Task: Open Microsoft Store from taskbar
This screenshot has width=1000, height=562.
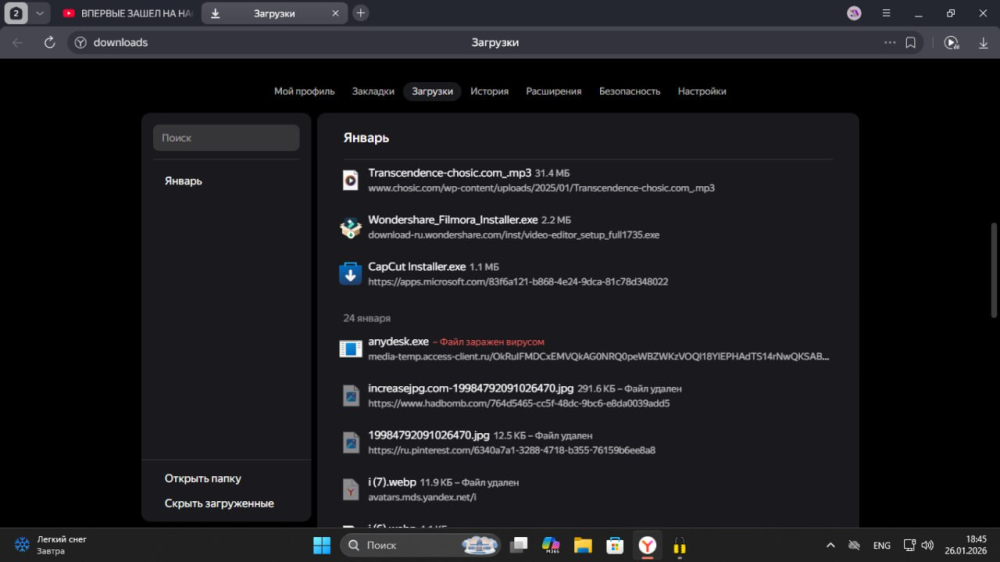Action: [615, 545]
